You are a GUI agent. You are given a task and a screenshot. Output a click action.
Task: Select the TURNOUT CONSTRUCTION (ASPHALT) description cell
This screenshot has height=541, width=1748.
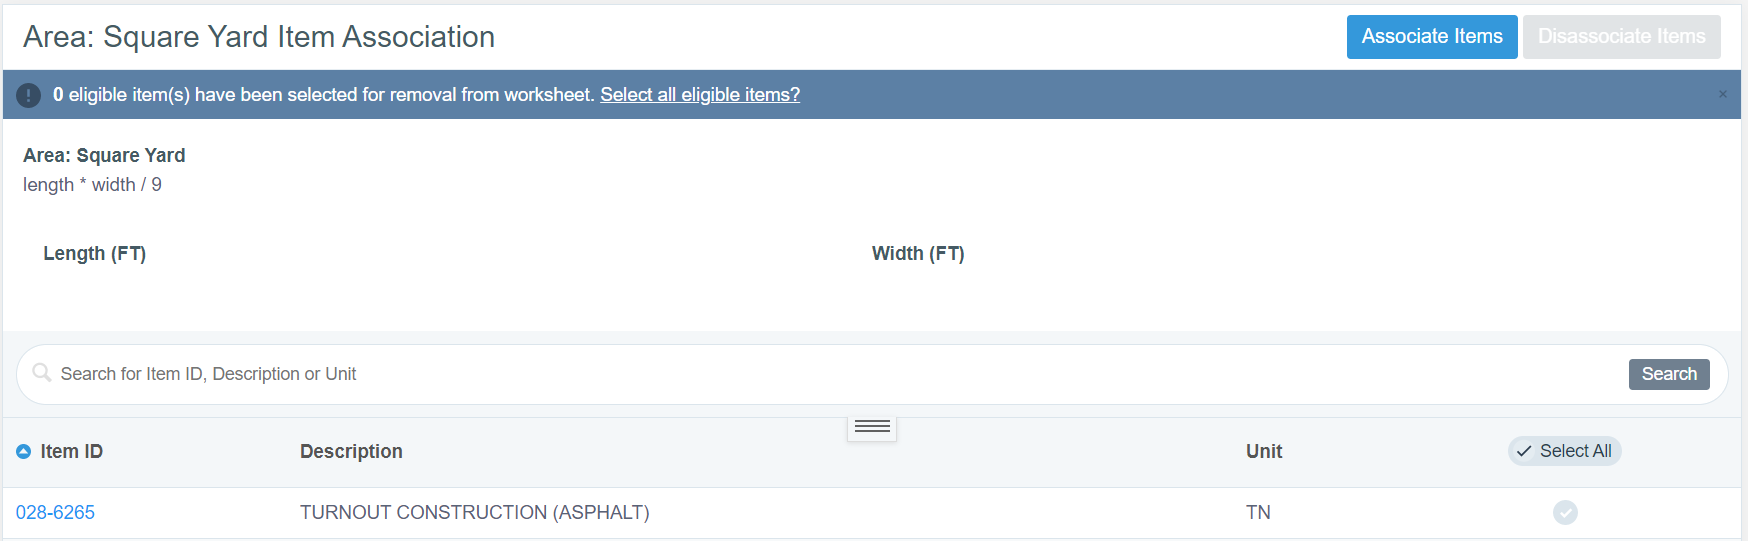point(474,513)
